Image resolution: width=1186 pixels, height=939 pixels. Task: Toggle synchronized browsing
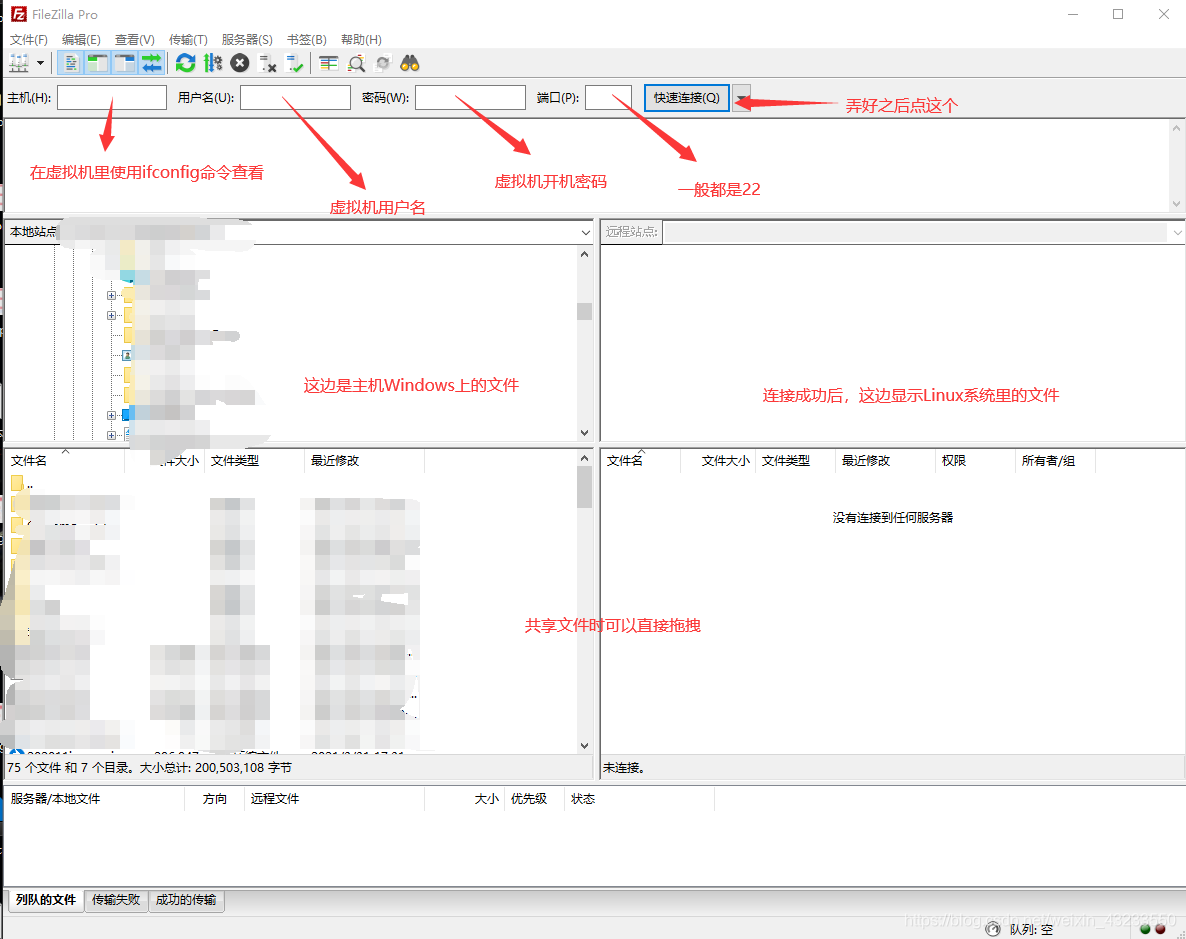click(383, 64)
